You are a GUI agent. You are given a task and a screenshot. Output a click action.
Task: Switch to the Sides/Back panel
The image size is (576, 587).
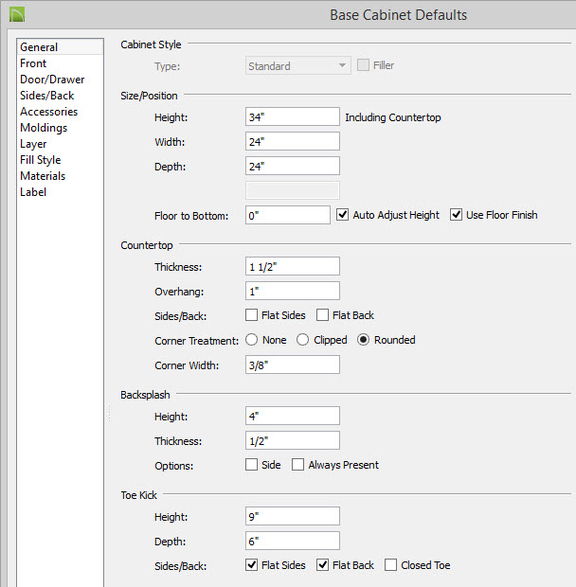tap(47, 95)
